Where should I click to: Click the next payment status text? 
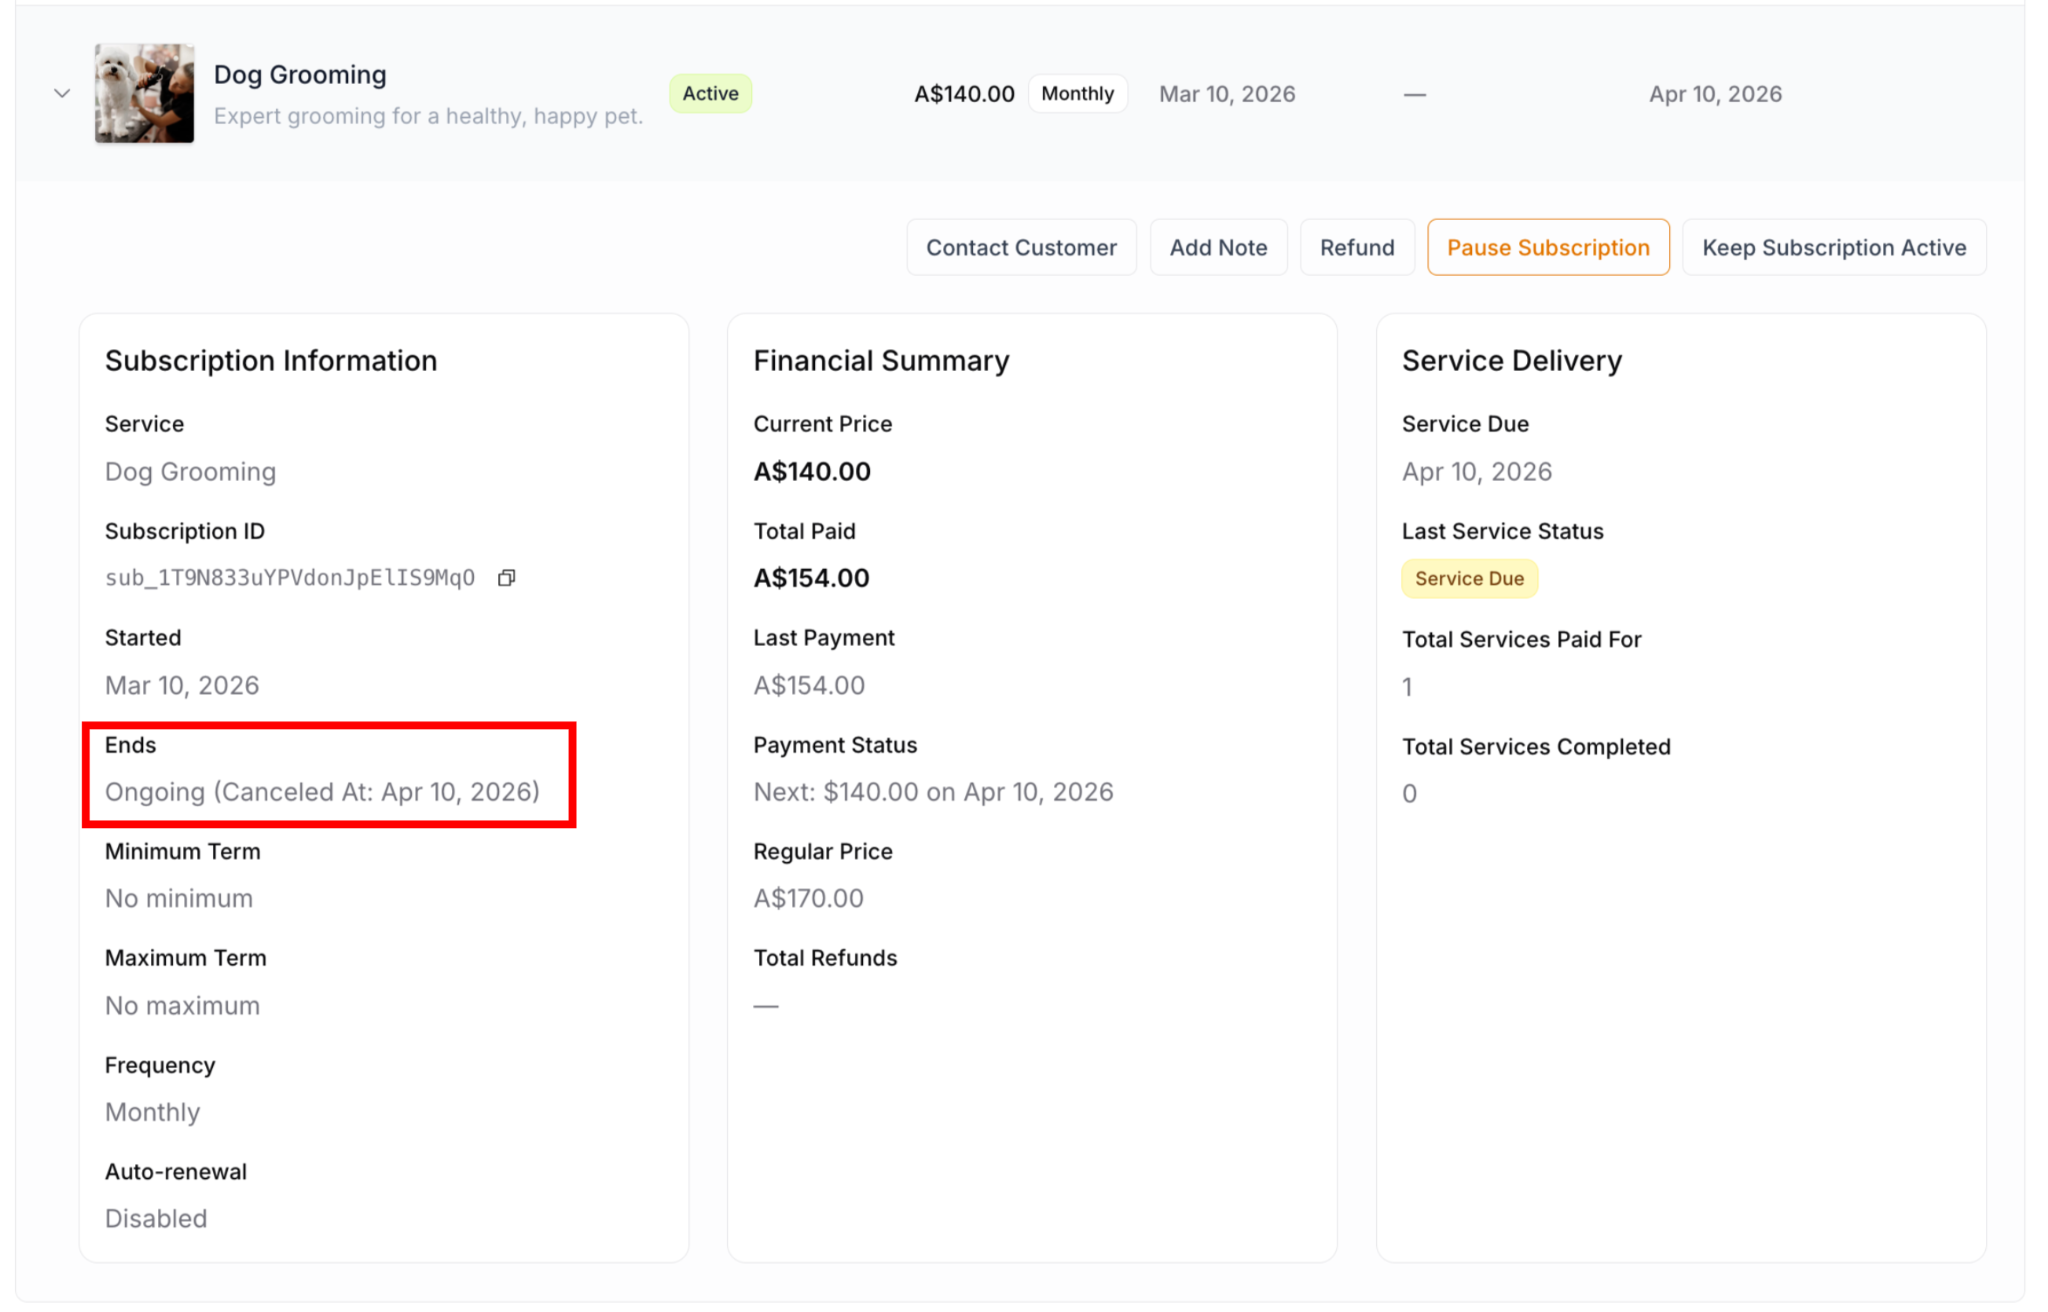point(932,792)
